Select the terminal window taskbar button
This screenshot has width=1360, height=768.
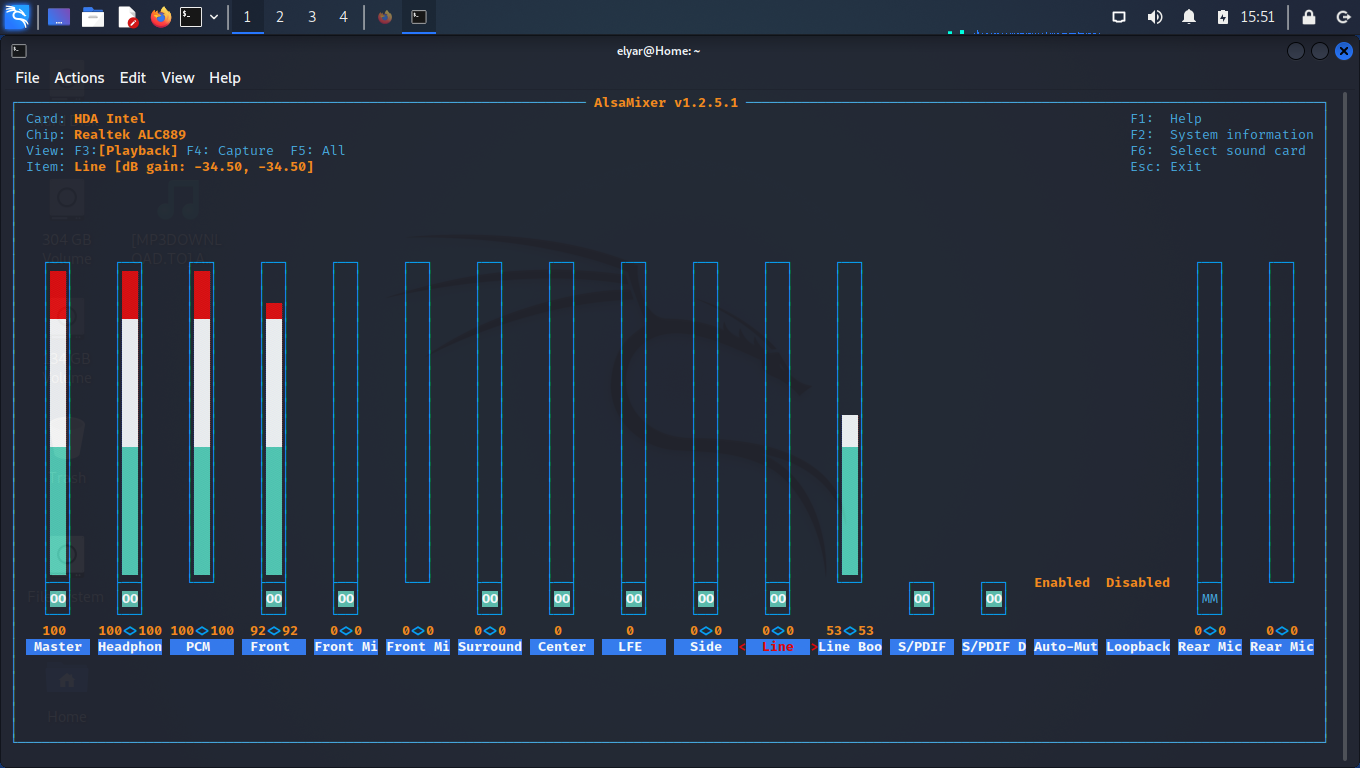point(419,17)
